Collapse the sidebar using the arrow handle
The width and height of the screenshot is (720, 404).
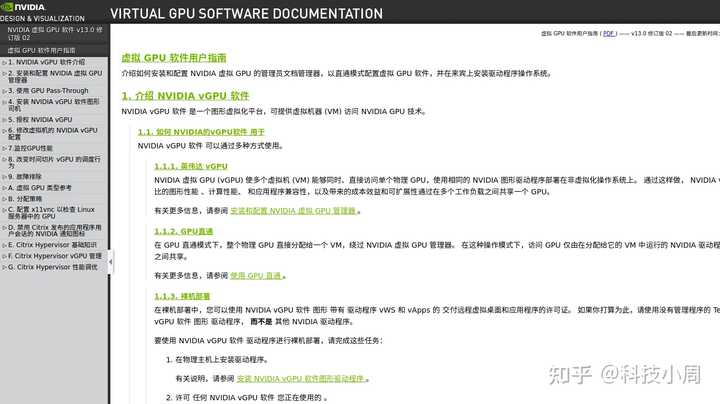110,262
